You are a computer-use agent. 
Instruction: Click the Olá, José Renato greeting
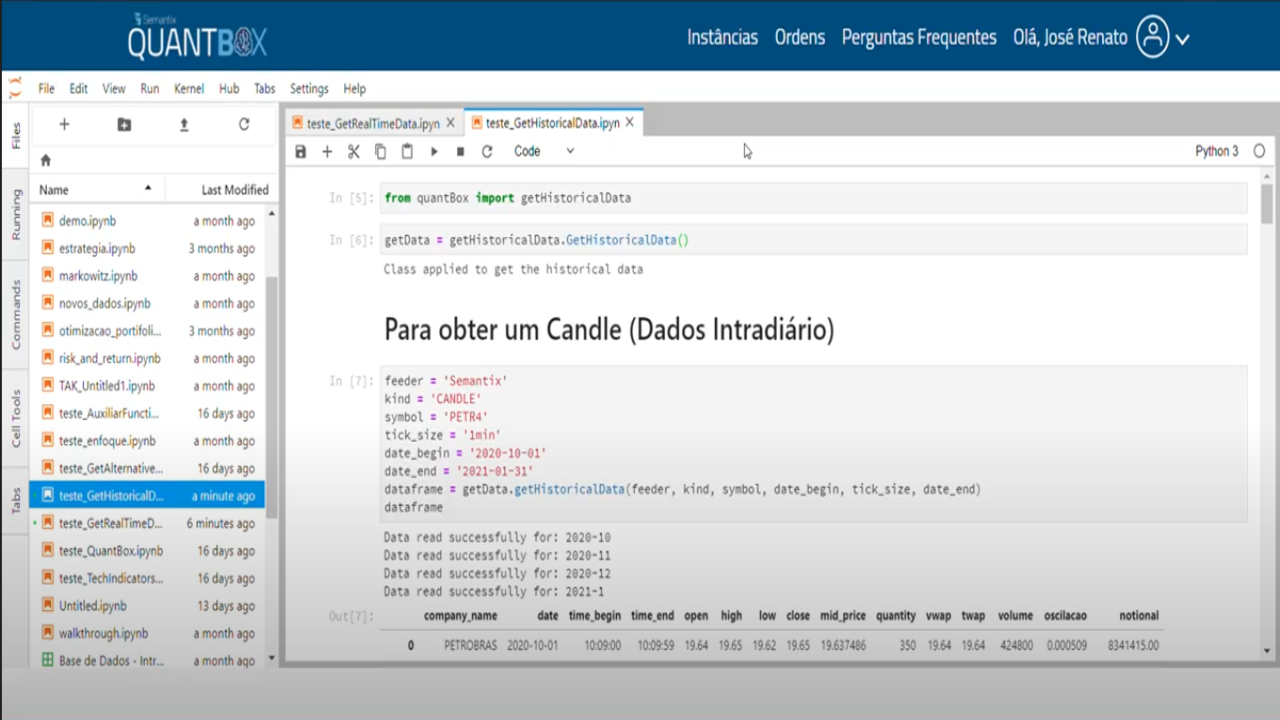1070,38
